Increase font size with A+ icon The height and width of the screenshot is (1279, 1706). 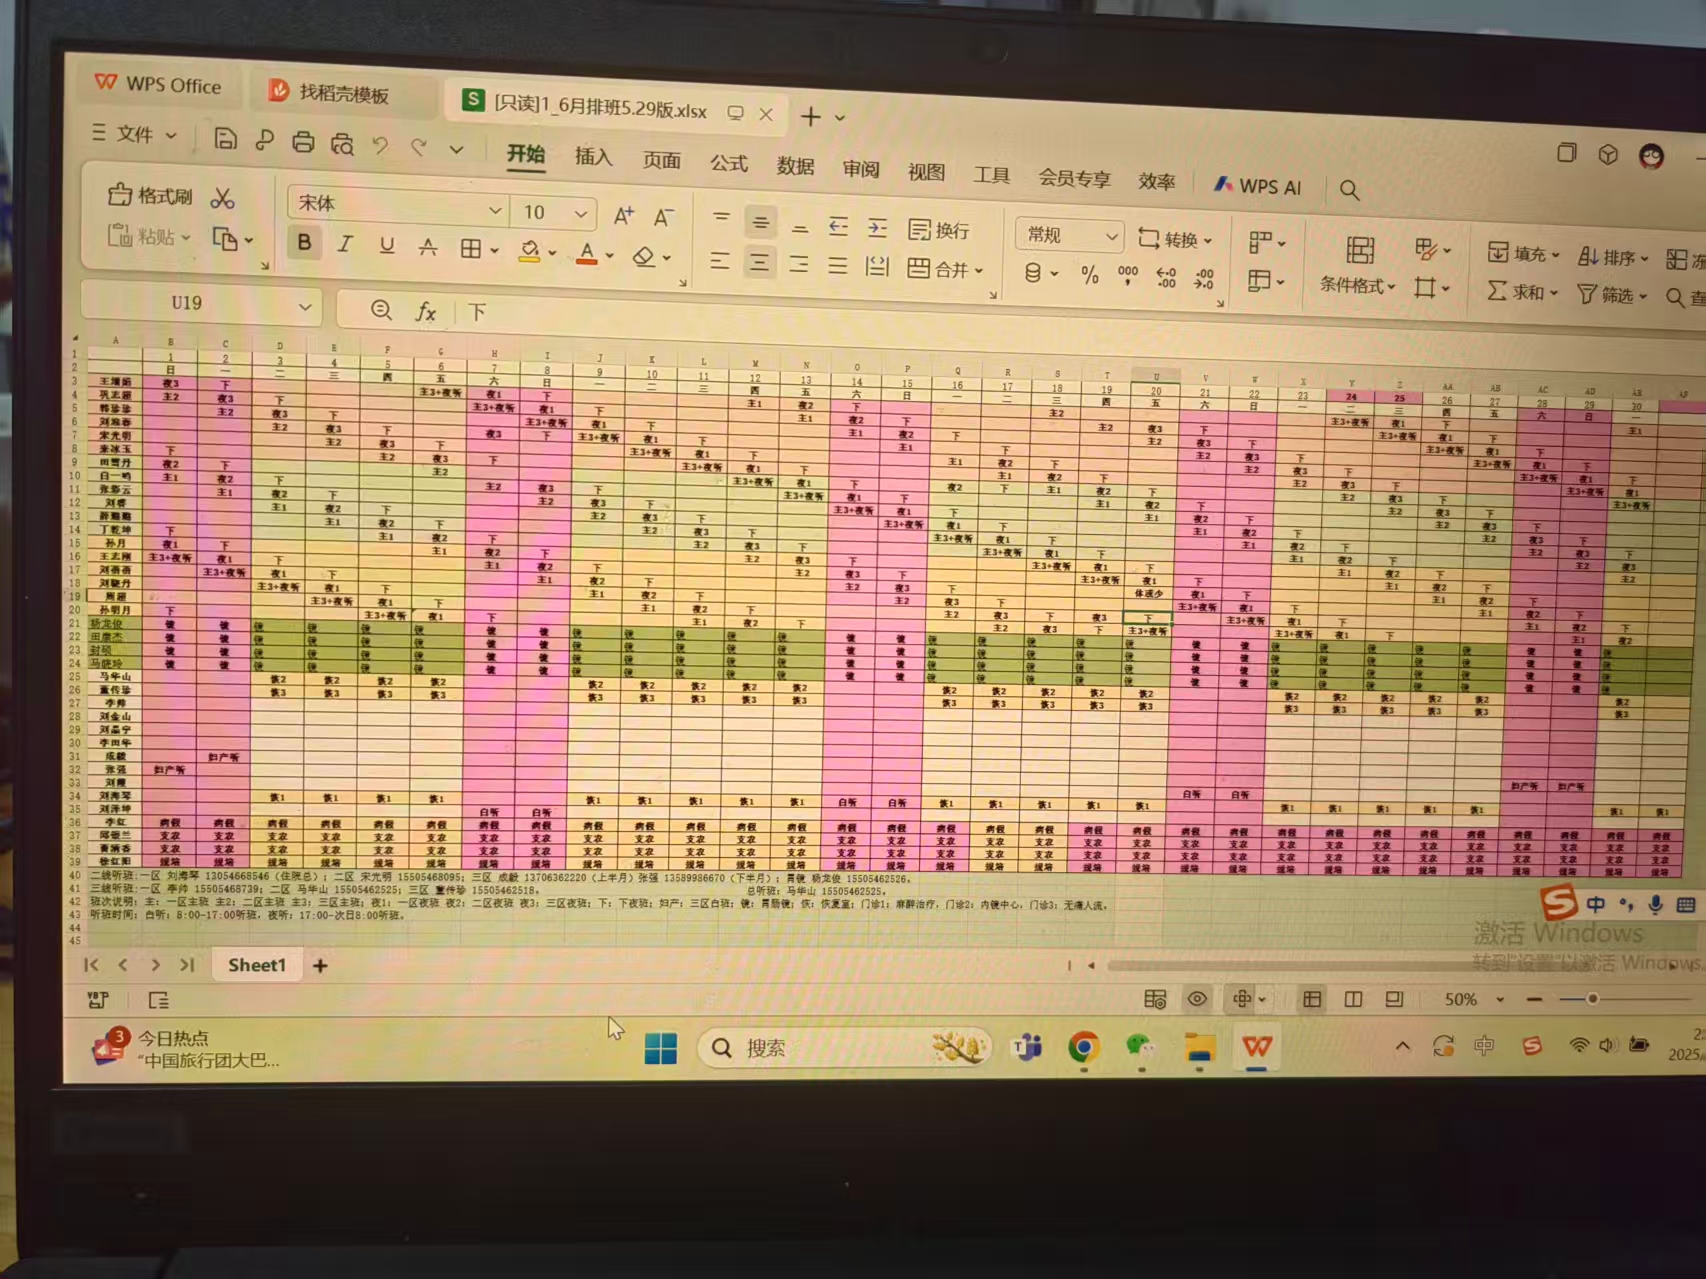(623, 215)
